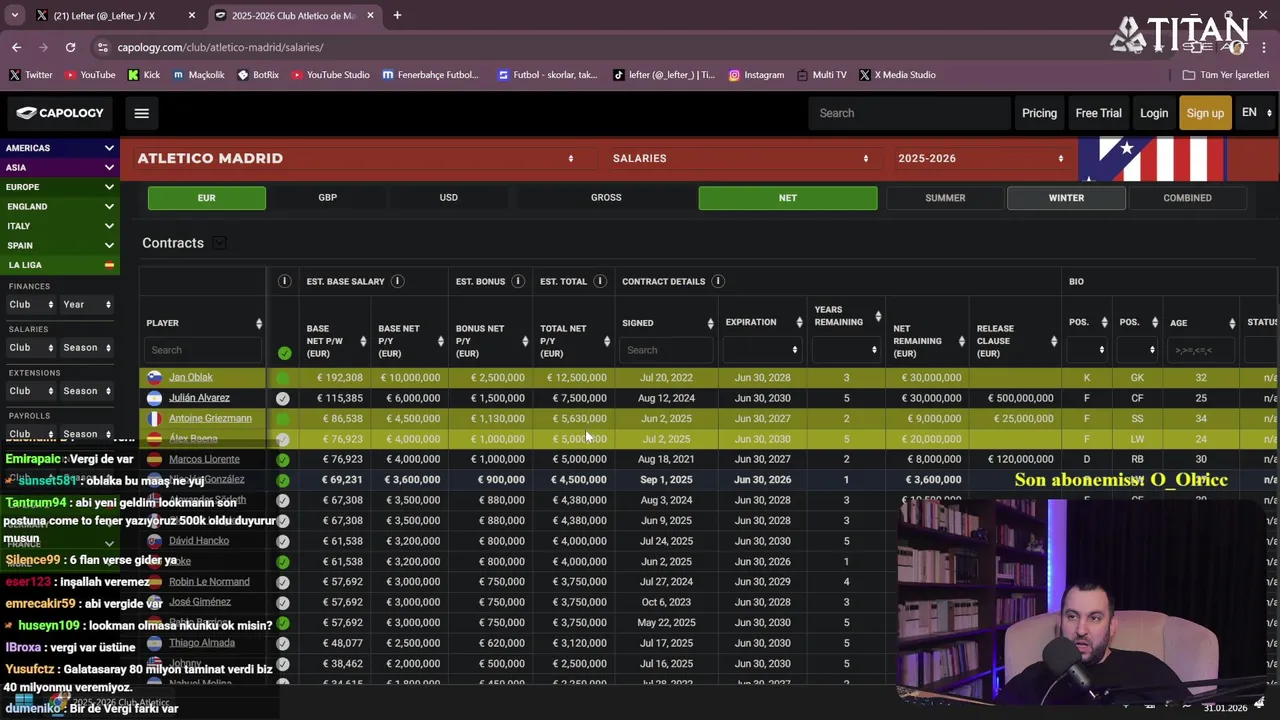Open Finances Club dropdown

coord(31,305)
